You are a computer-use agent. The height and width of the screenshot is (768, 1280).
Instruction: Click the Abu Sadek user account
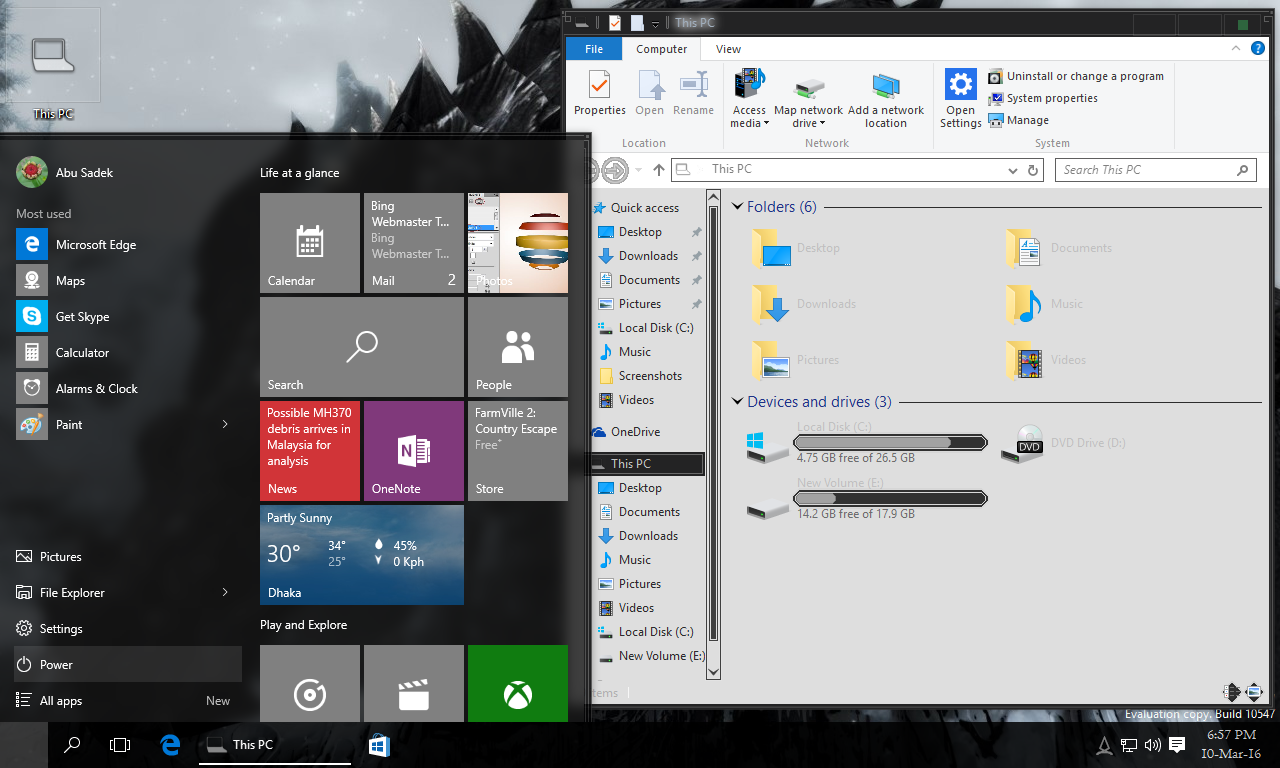pos(66,173)
